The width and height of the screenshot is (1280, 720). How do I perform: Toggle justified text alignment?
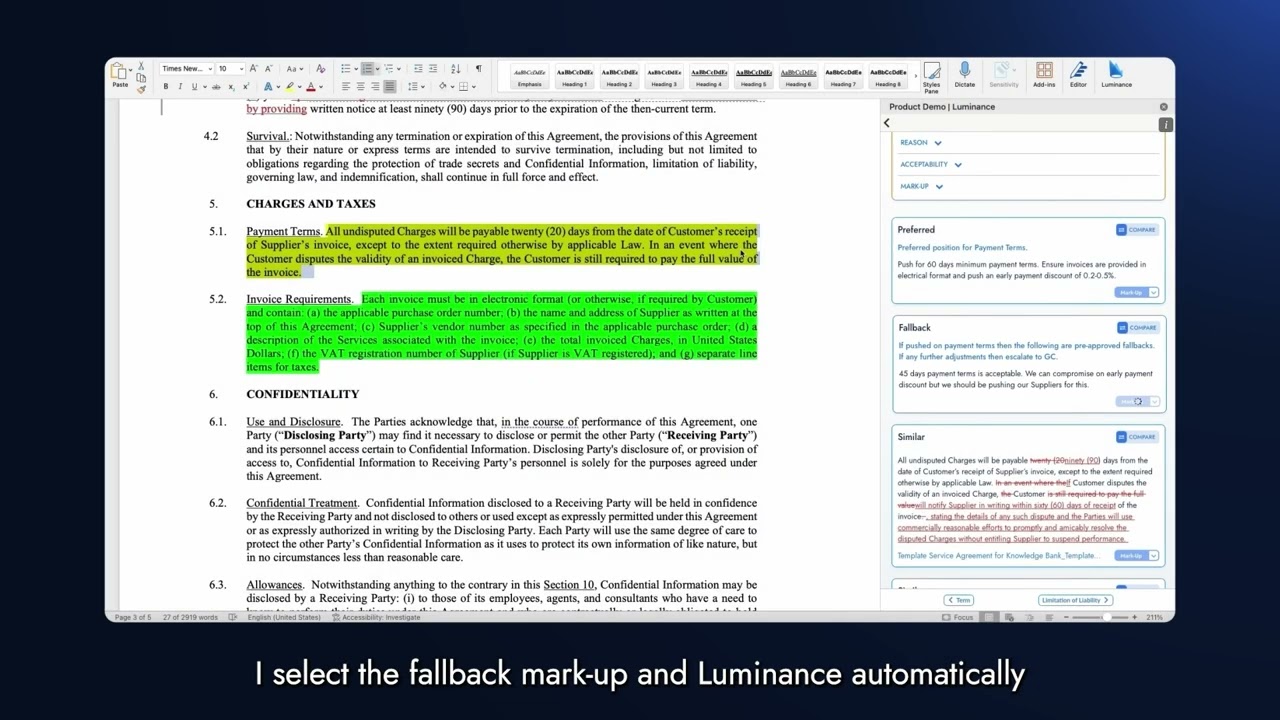tap(390, 87)
